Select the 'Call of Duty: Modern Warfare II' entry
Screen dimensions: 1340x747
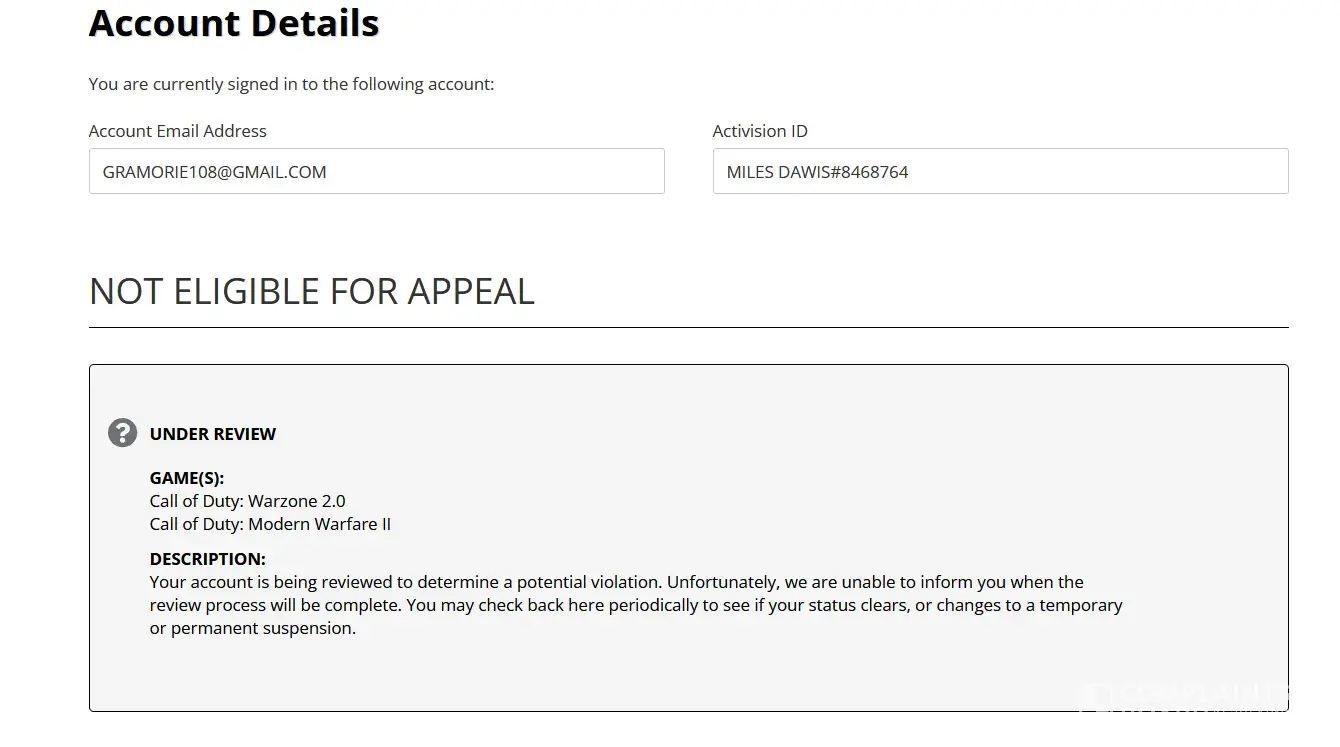(x=270, y=524)
